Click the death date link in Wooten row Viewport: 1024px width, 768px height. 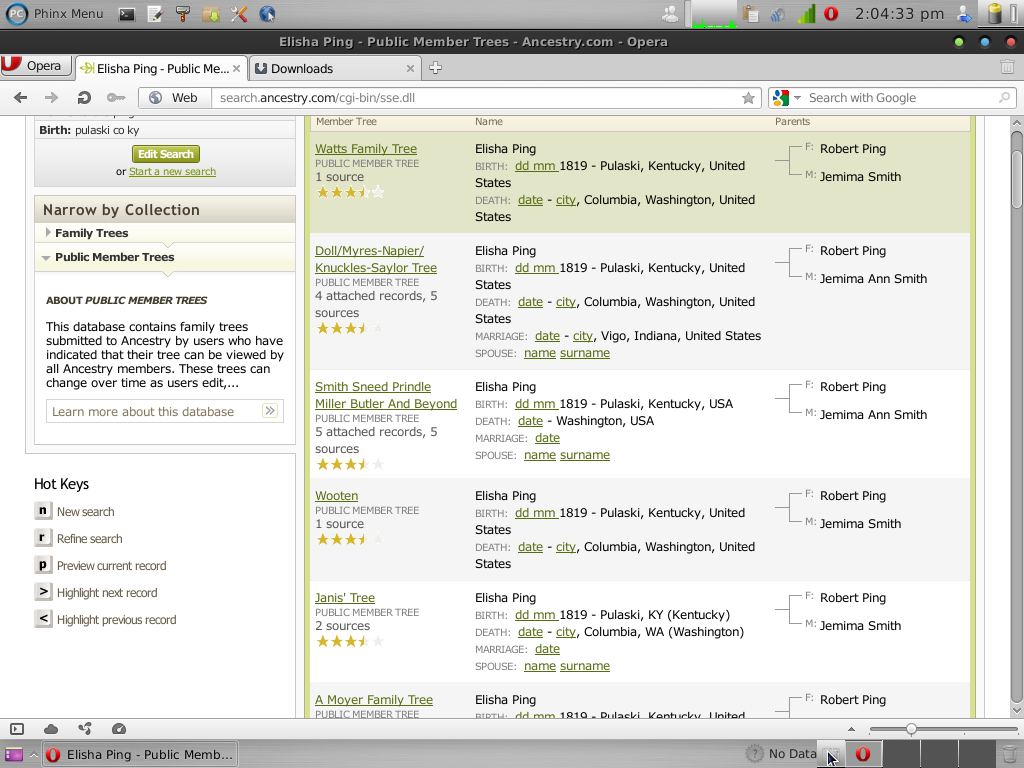[x=530, y=547]
